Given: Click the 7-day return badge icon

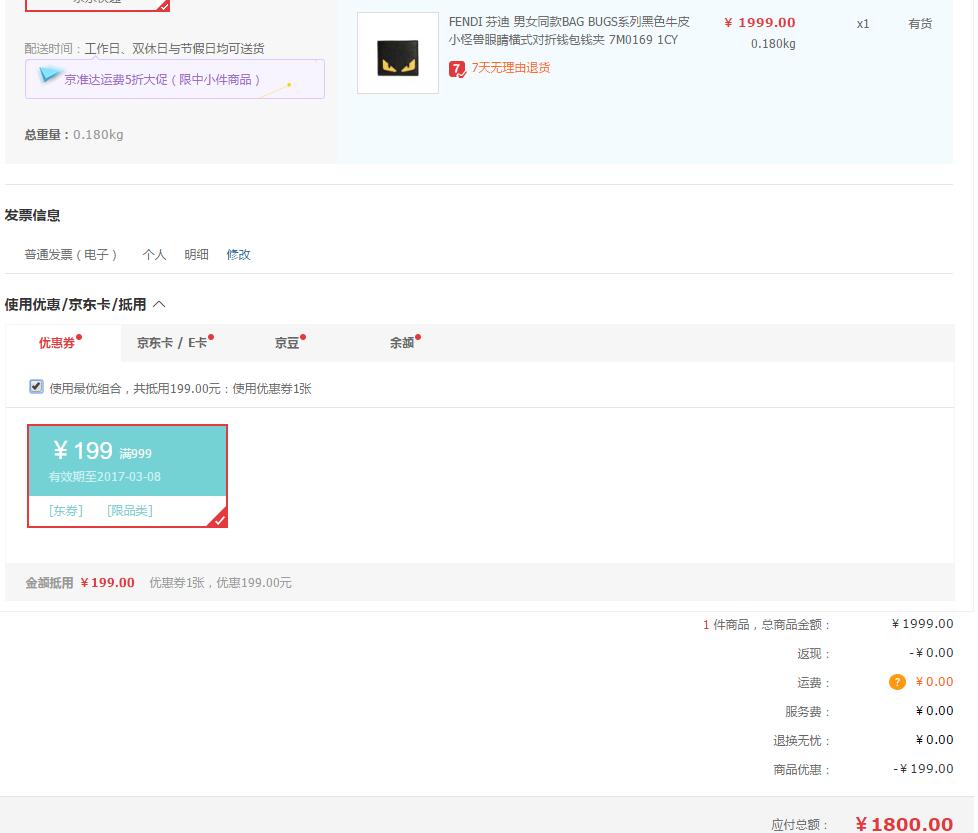Looking at the screenshot, I should coord(457,69).
